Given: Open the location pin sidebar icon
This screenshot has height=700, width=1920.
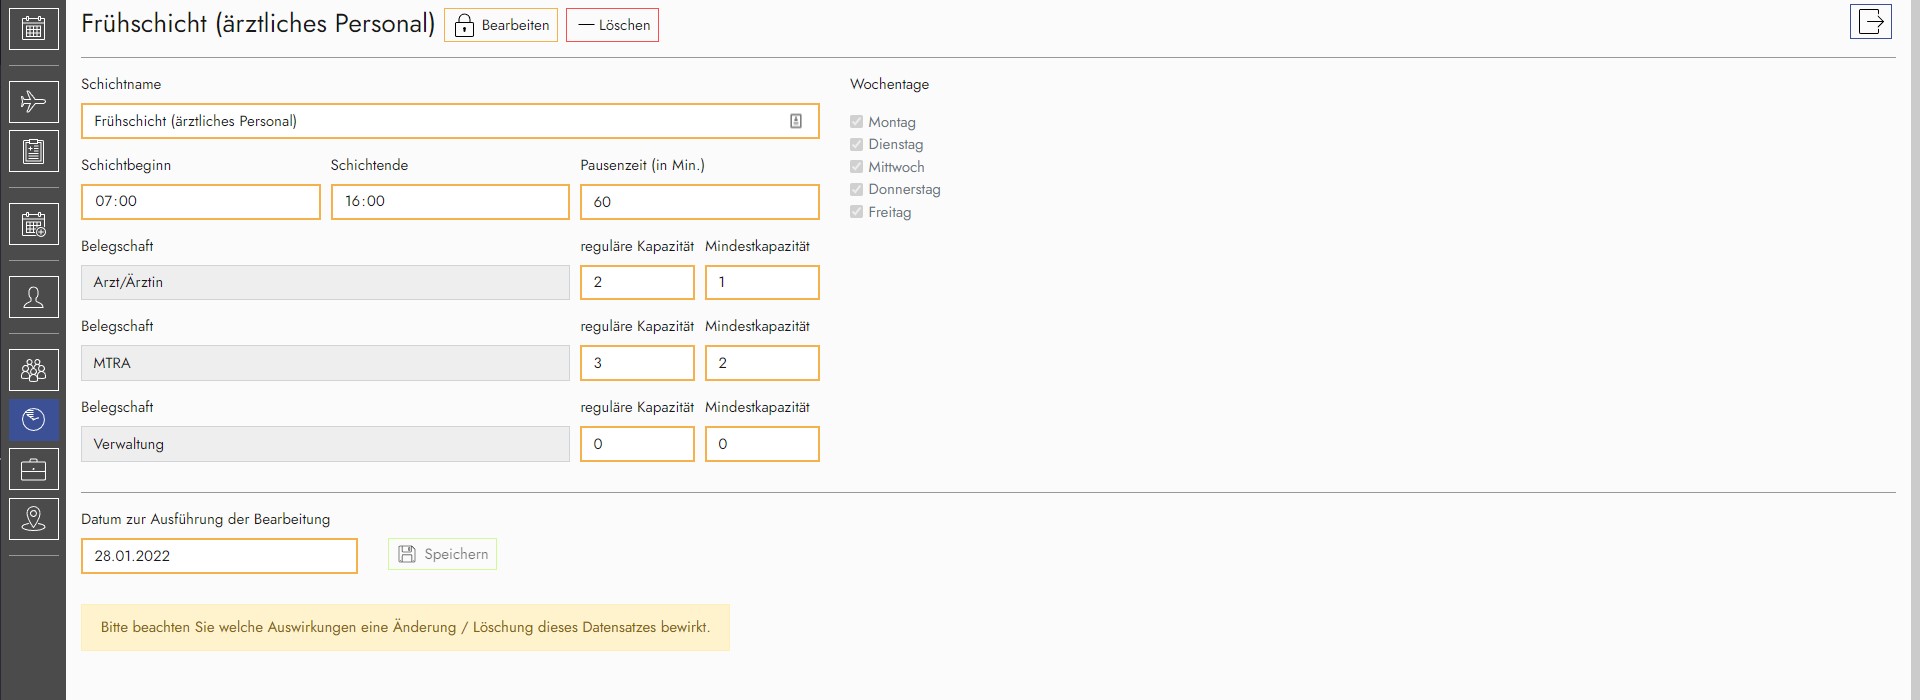Looking at the screenshot, I should [33, 518].
